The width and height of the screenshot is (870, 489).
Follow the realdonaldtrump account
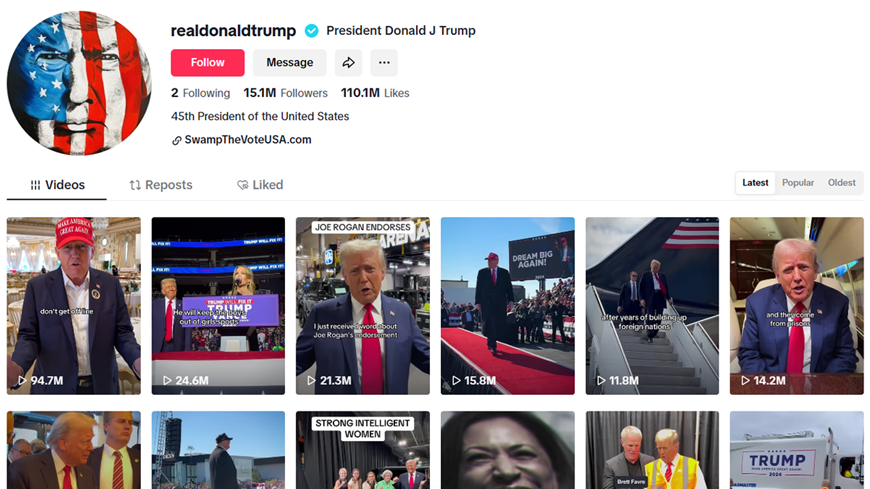pyautogui.click(x=208, y=63)
